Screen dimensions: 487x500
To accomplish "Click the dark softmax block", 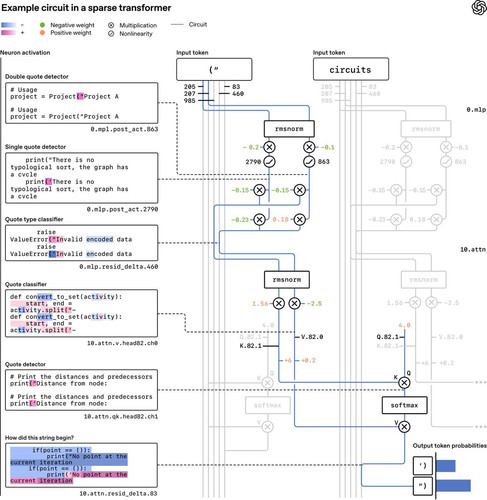I will coord(404,405).
